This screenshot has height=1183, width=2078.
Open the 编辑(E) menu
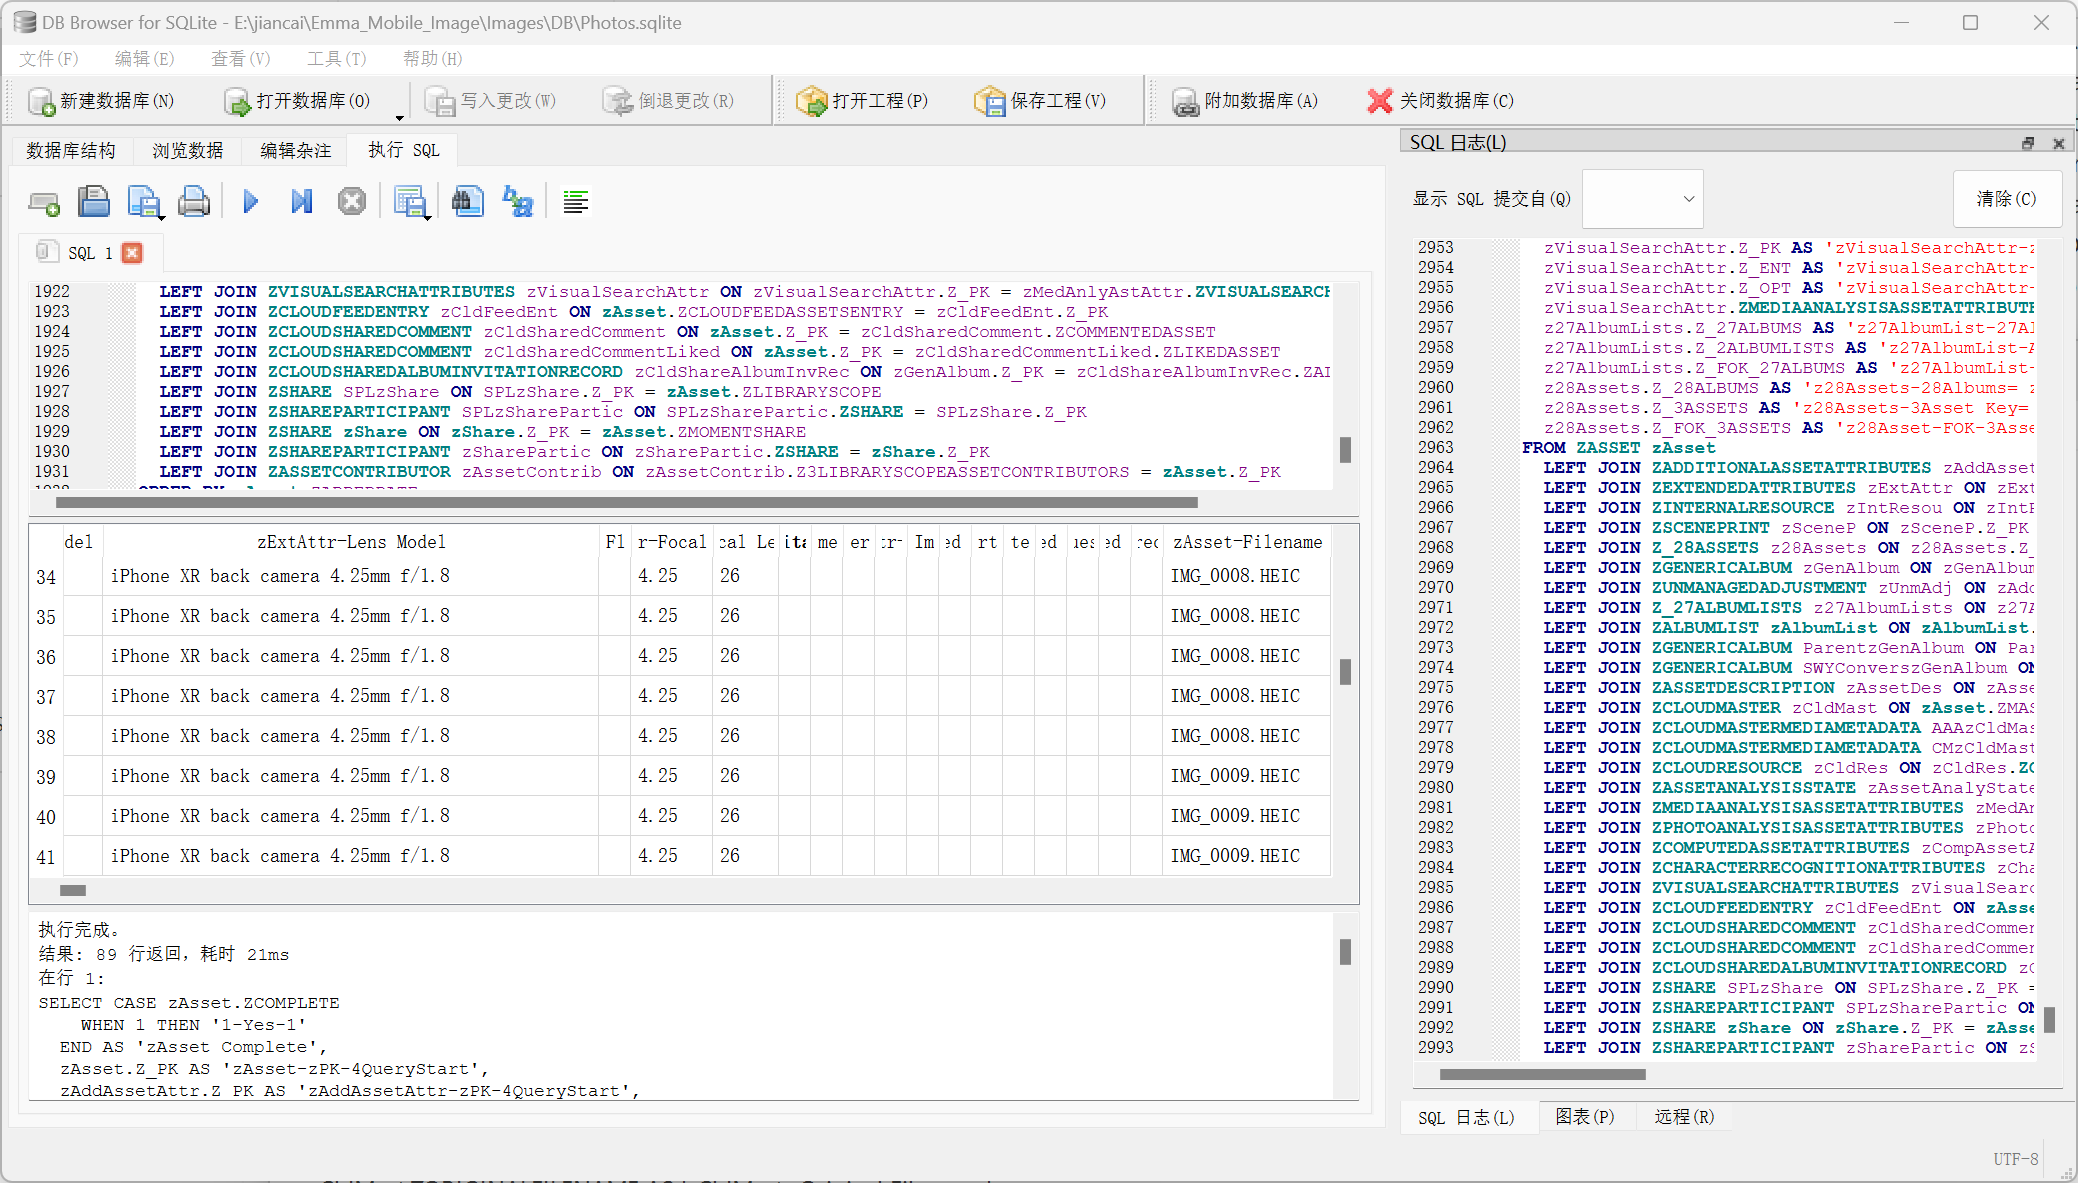coord(144,59)
